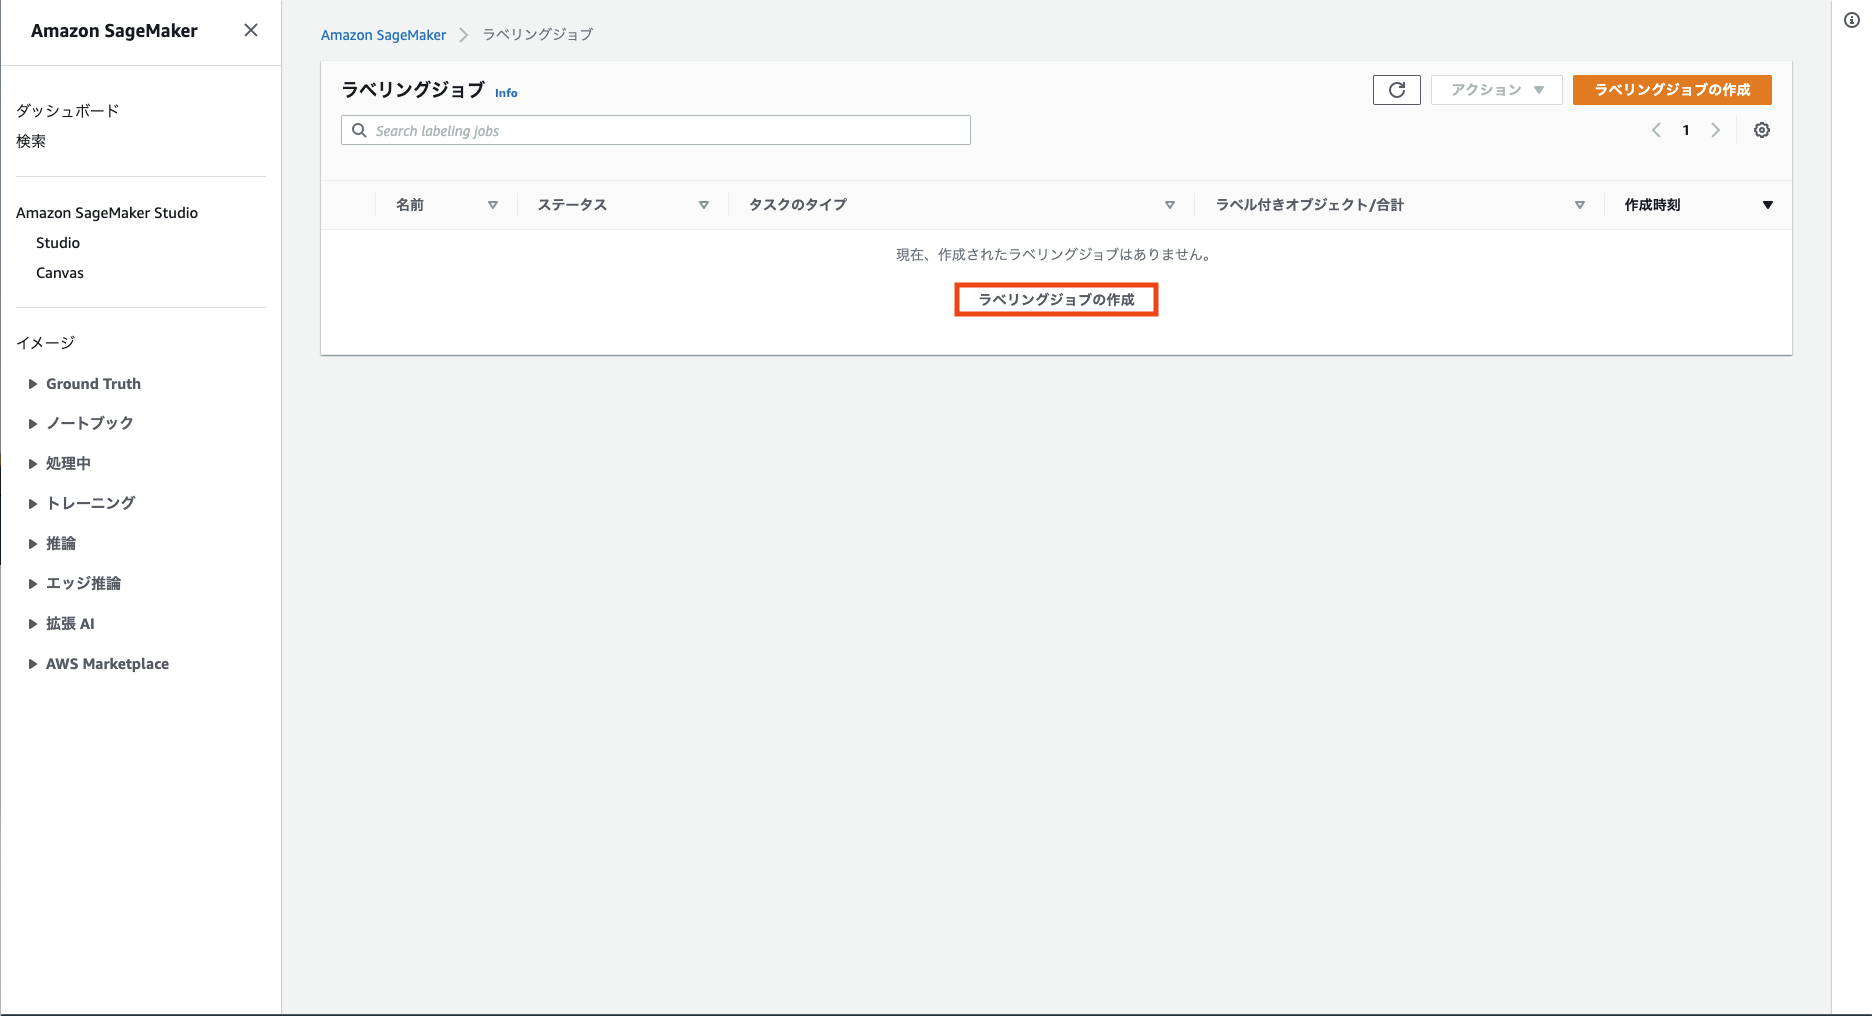1872x1016 pixels.
Task: Expand the Ground Truth section
Action: pos(33,384)
